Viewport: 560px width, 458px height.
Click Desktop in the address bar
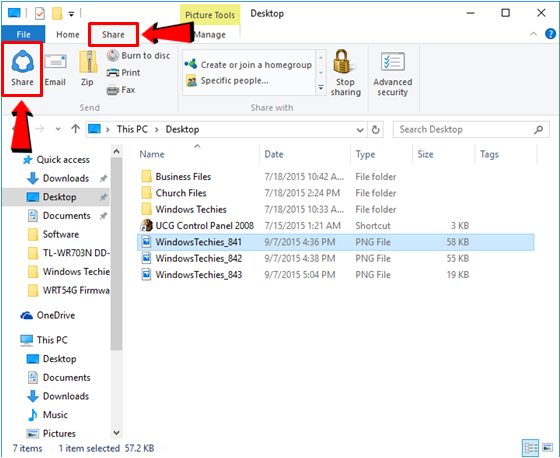pyautogui.click(x=182, y=129)
